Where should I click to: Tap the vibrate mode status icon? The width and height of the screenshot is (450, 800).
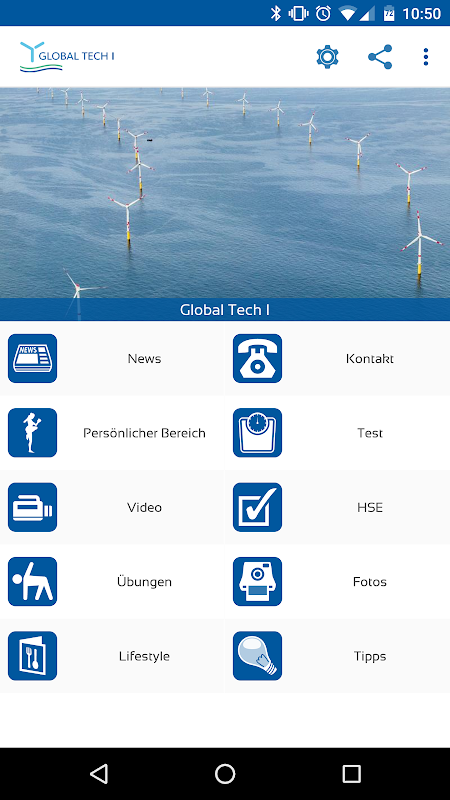[298, 13]
